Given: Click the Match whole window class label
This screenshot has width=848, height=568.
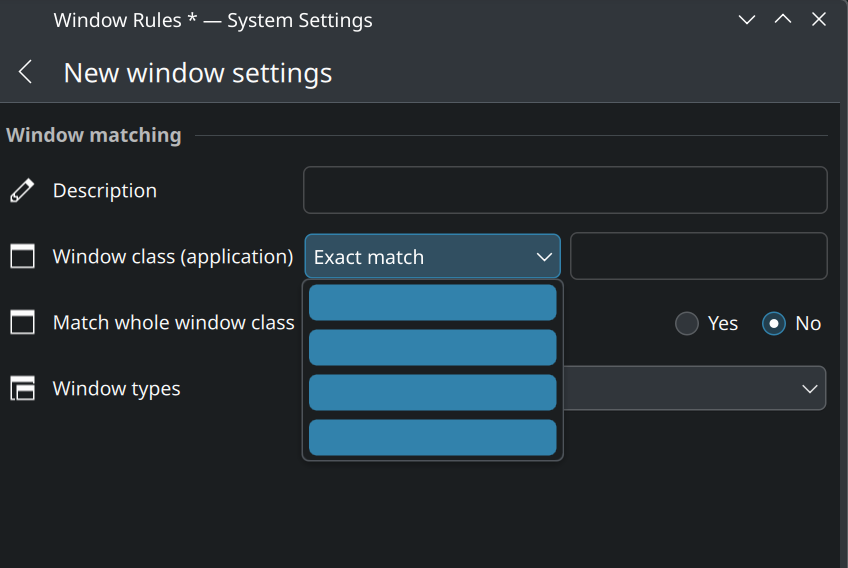Looking at the screenshot, I should point(174,322).
